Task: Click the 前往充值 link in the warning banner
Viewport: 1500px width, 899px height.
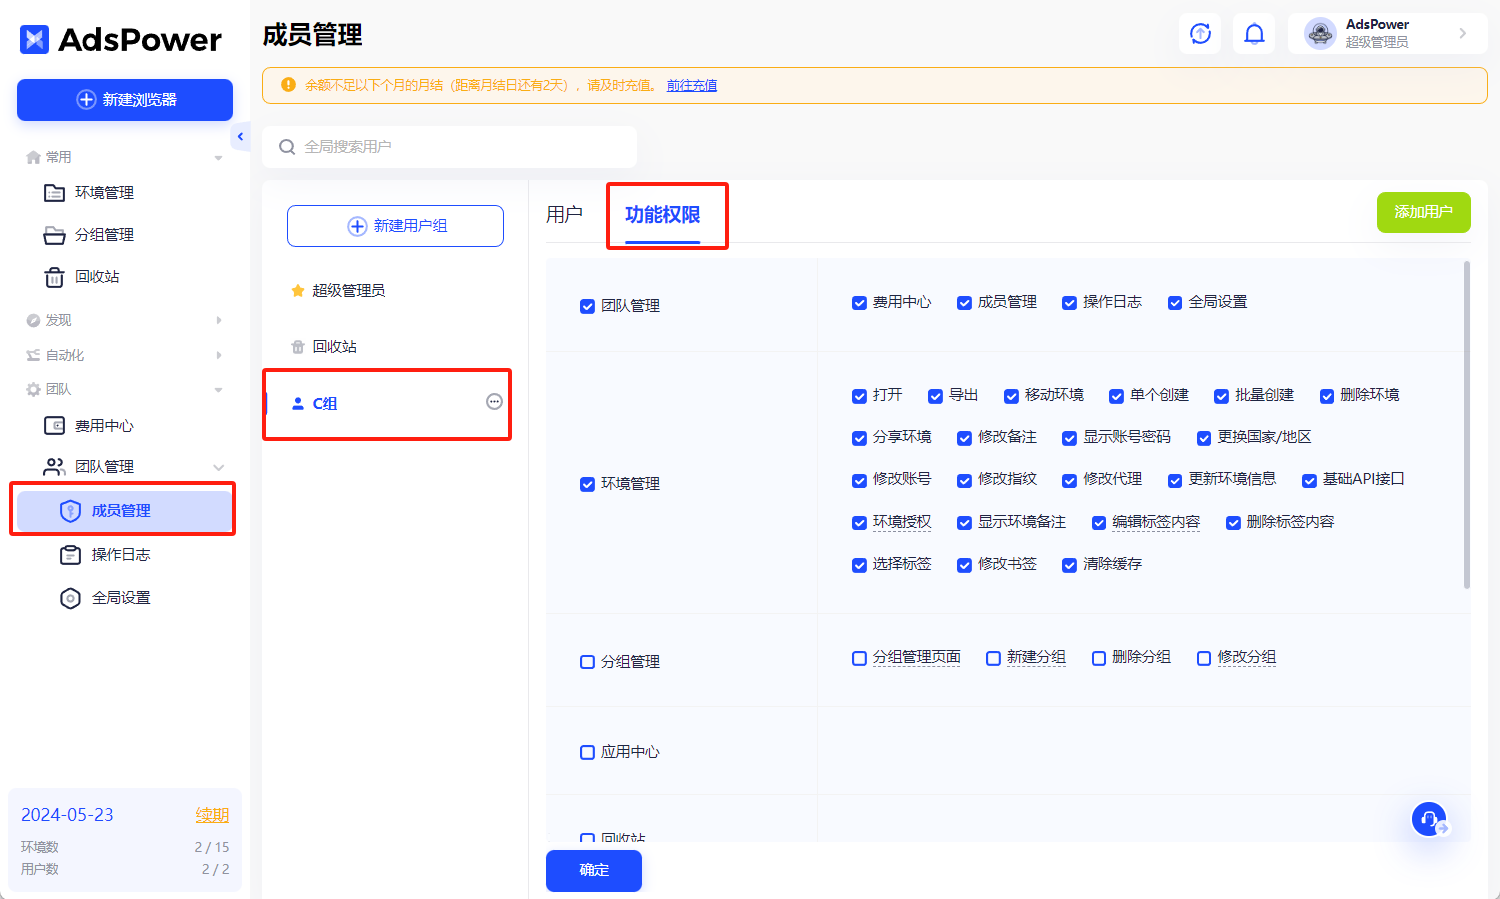Action: click(x=692, y=85)
